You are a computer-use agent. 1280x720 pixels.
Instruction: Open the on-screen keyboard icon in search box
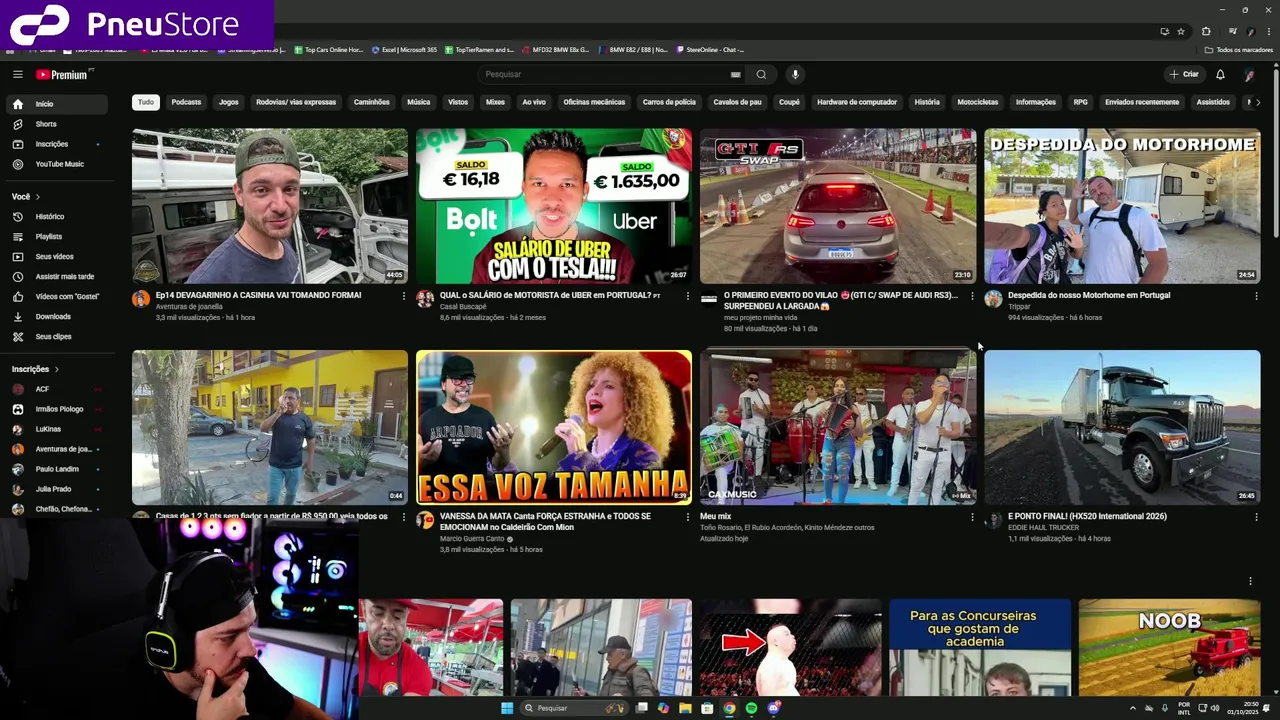735,74
